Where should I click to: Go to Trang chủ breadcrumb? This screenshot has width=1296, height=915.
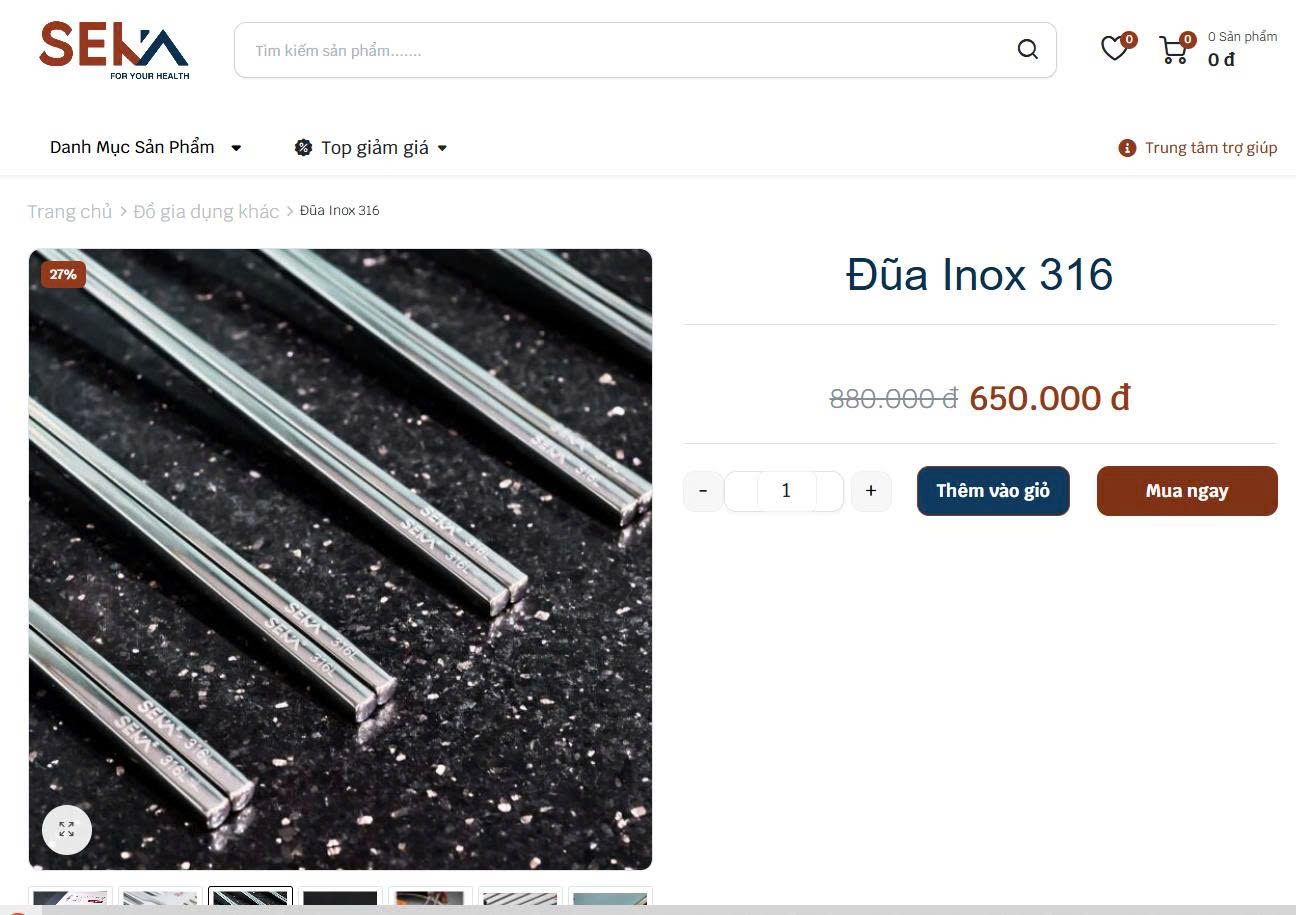pyautogui.click(x=70, y=211)
